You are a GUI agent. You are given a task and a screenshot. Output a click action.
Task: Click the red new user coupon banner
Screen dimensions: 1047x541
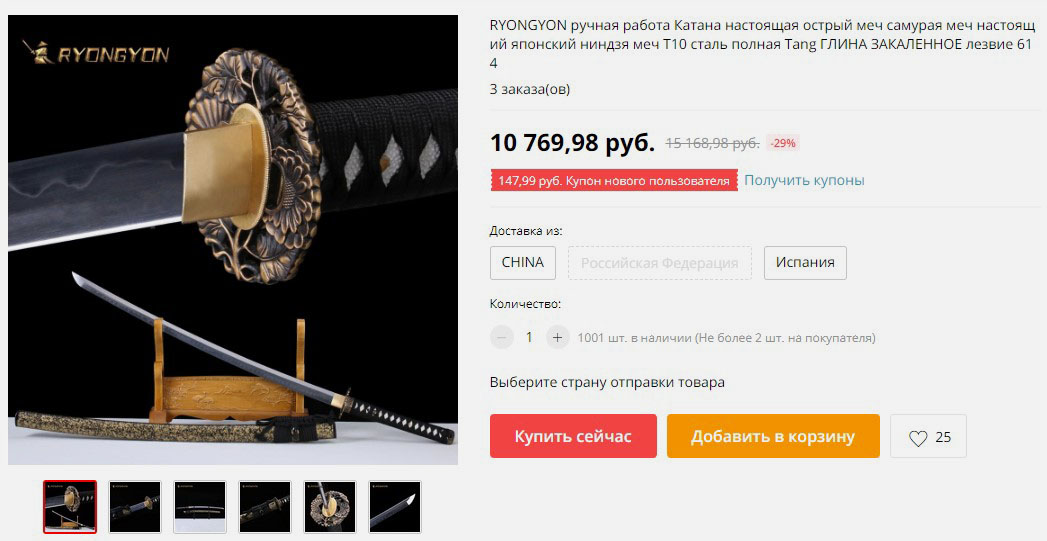[614, 180]
